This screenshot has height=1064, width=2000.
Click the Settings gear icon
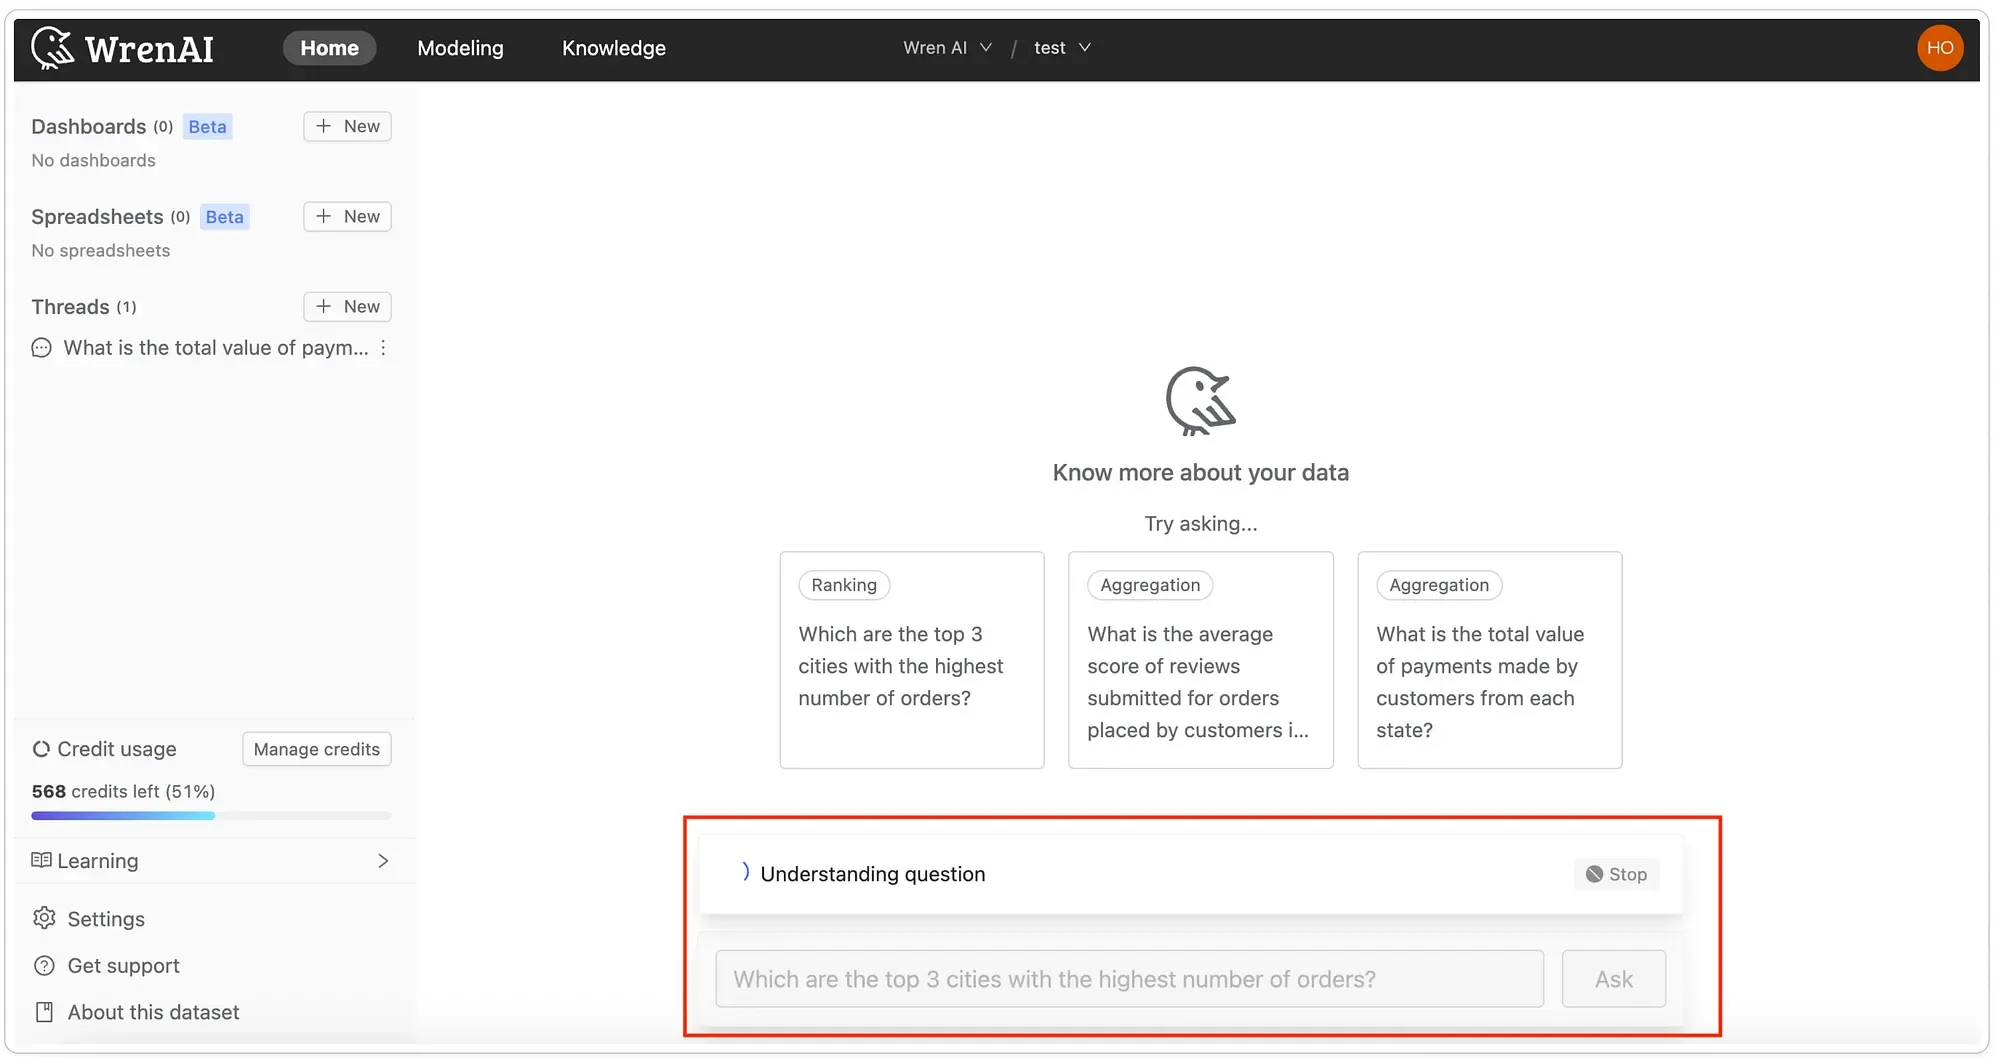point(44,918)
